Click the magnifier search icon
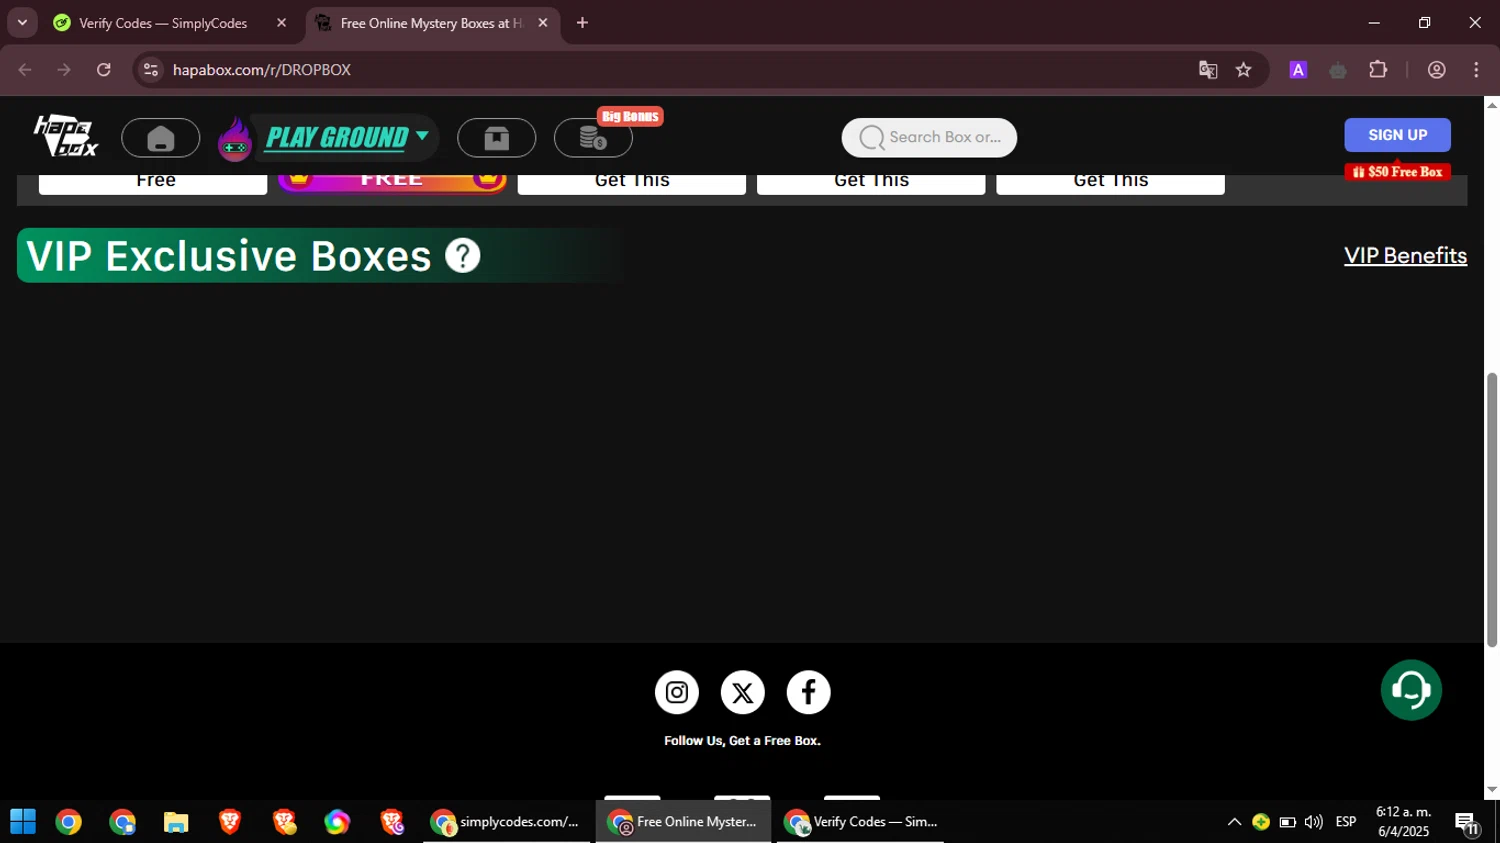This screenshot has width=1500, height=843. pos(872,138)
